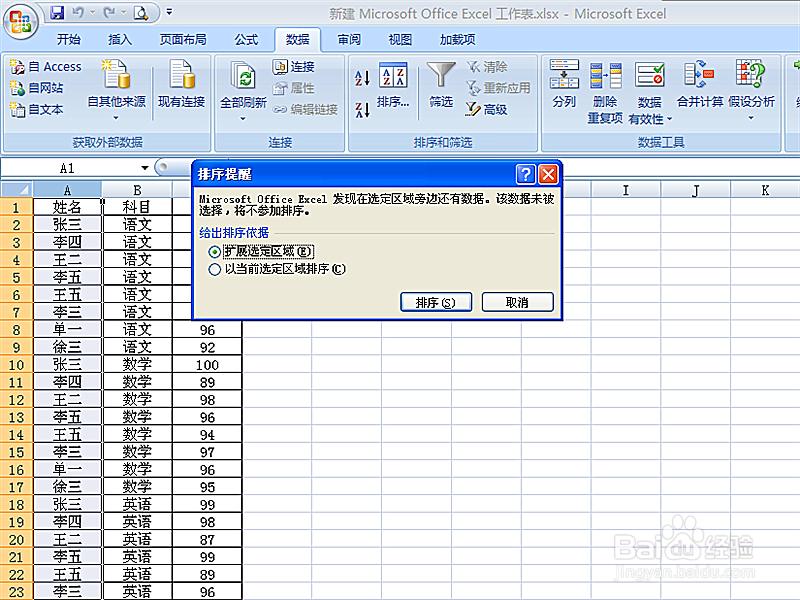Undo with the quick access arrow
The width and height of the screenshot is (800, 600).
point(78,13)
